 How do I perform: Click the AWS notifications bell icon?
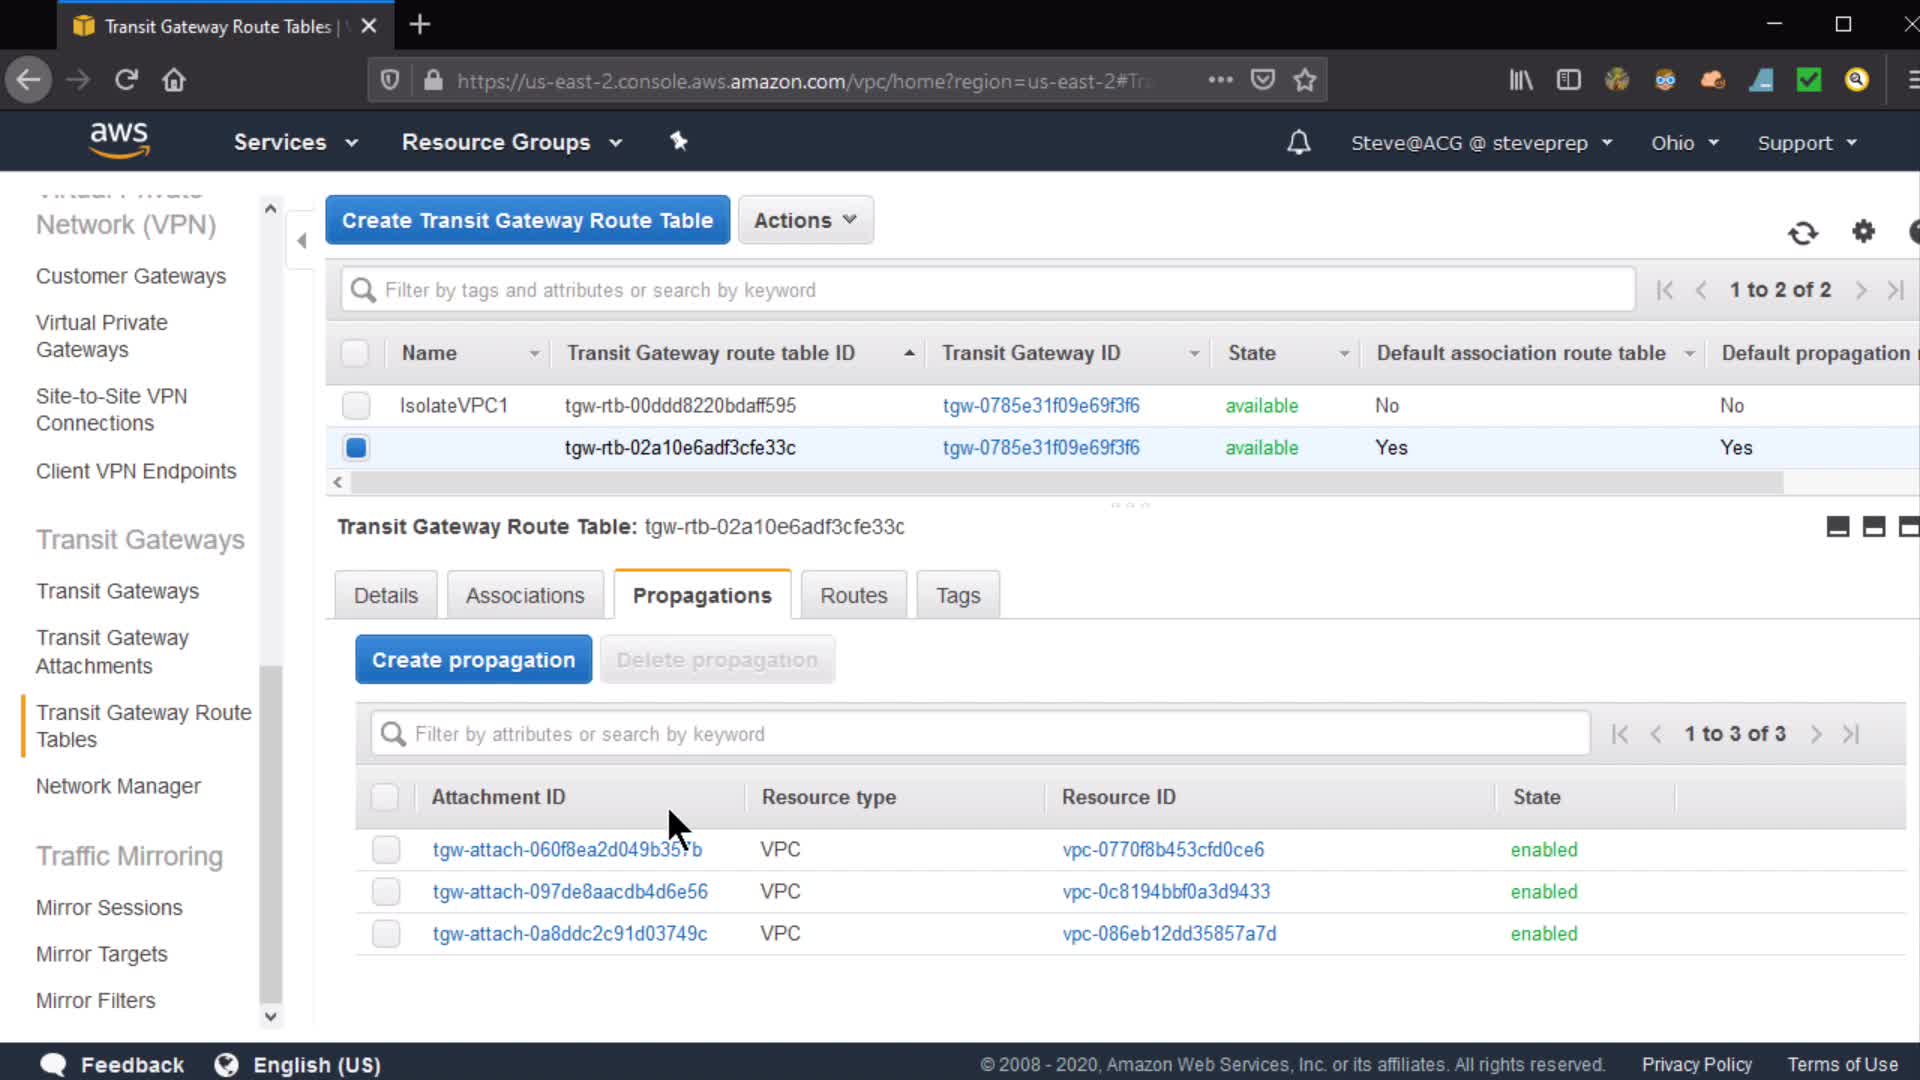pyautogui.click(x=1298, y=143)
